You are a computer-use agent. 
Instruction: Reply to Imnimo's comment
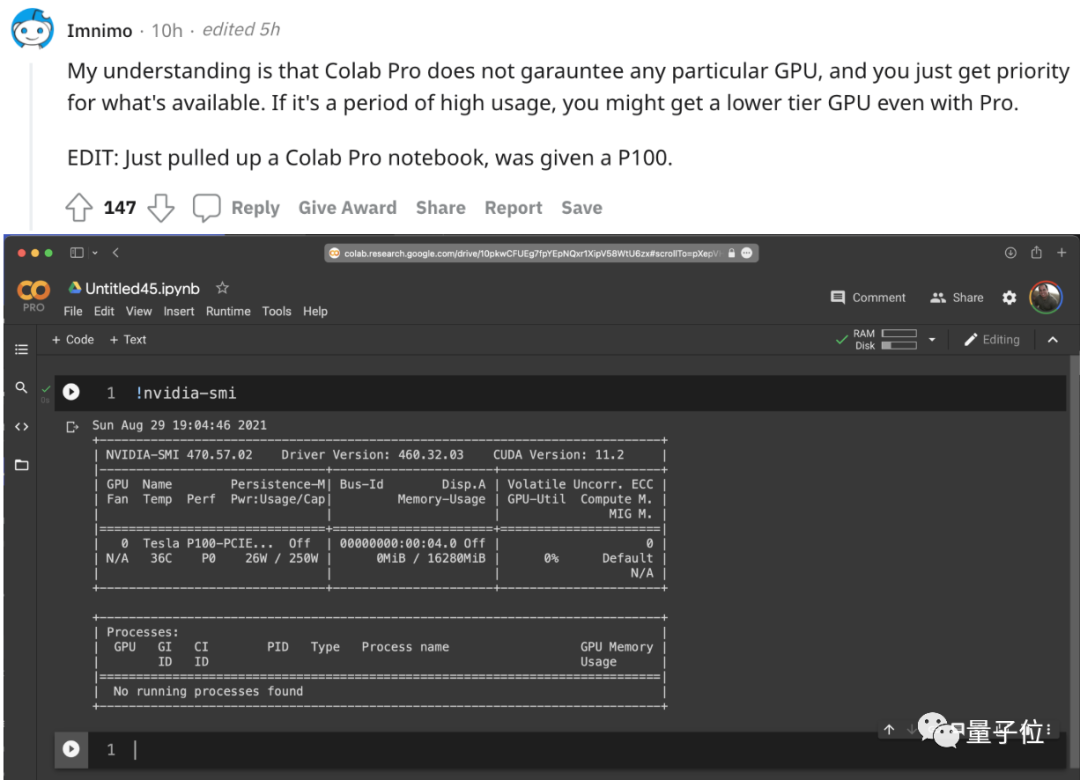click(x=255, y=207)
